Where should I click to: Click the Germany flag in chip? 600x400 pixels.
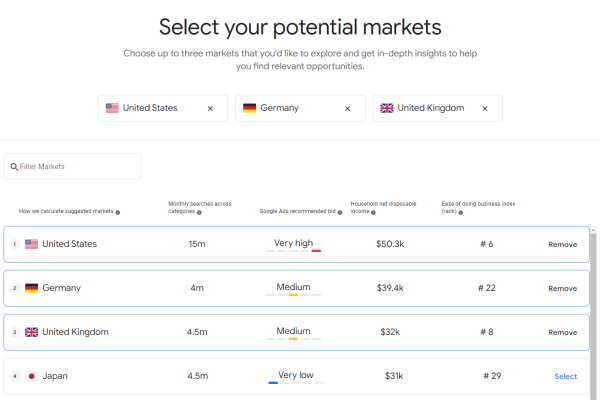(x=249, y=108)
